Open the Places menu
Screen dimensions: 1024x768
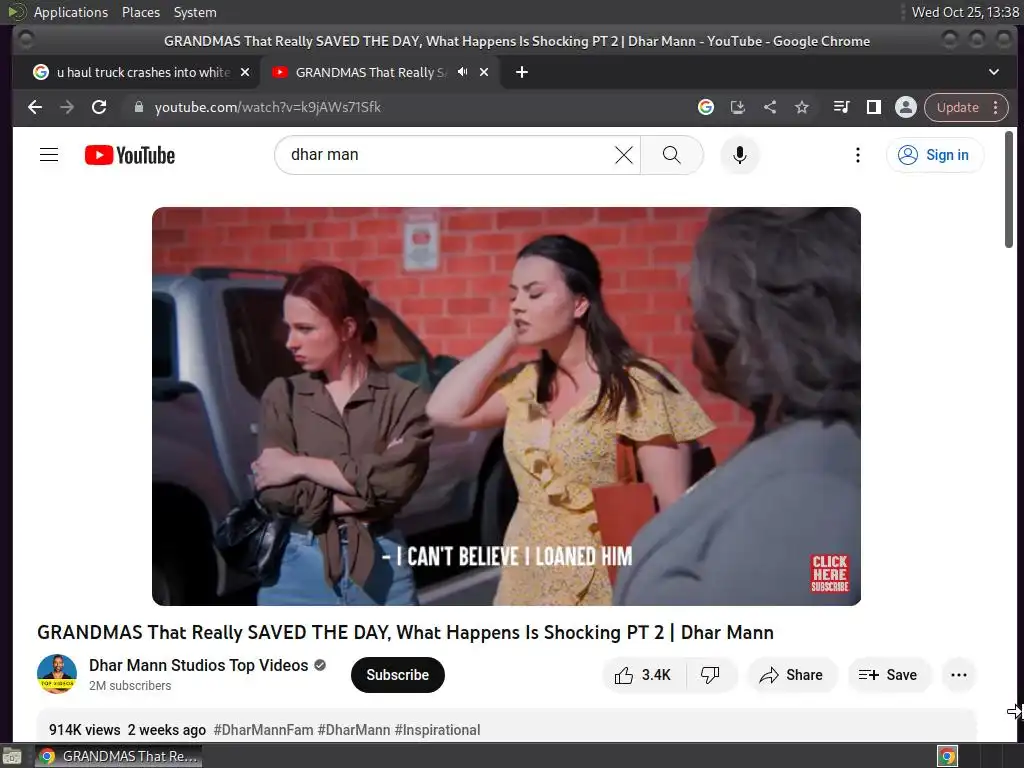click(x=140, y=12)
